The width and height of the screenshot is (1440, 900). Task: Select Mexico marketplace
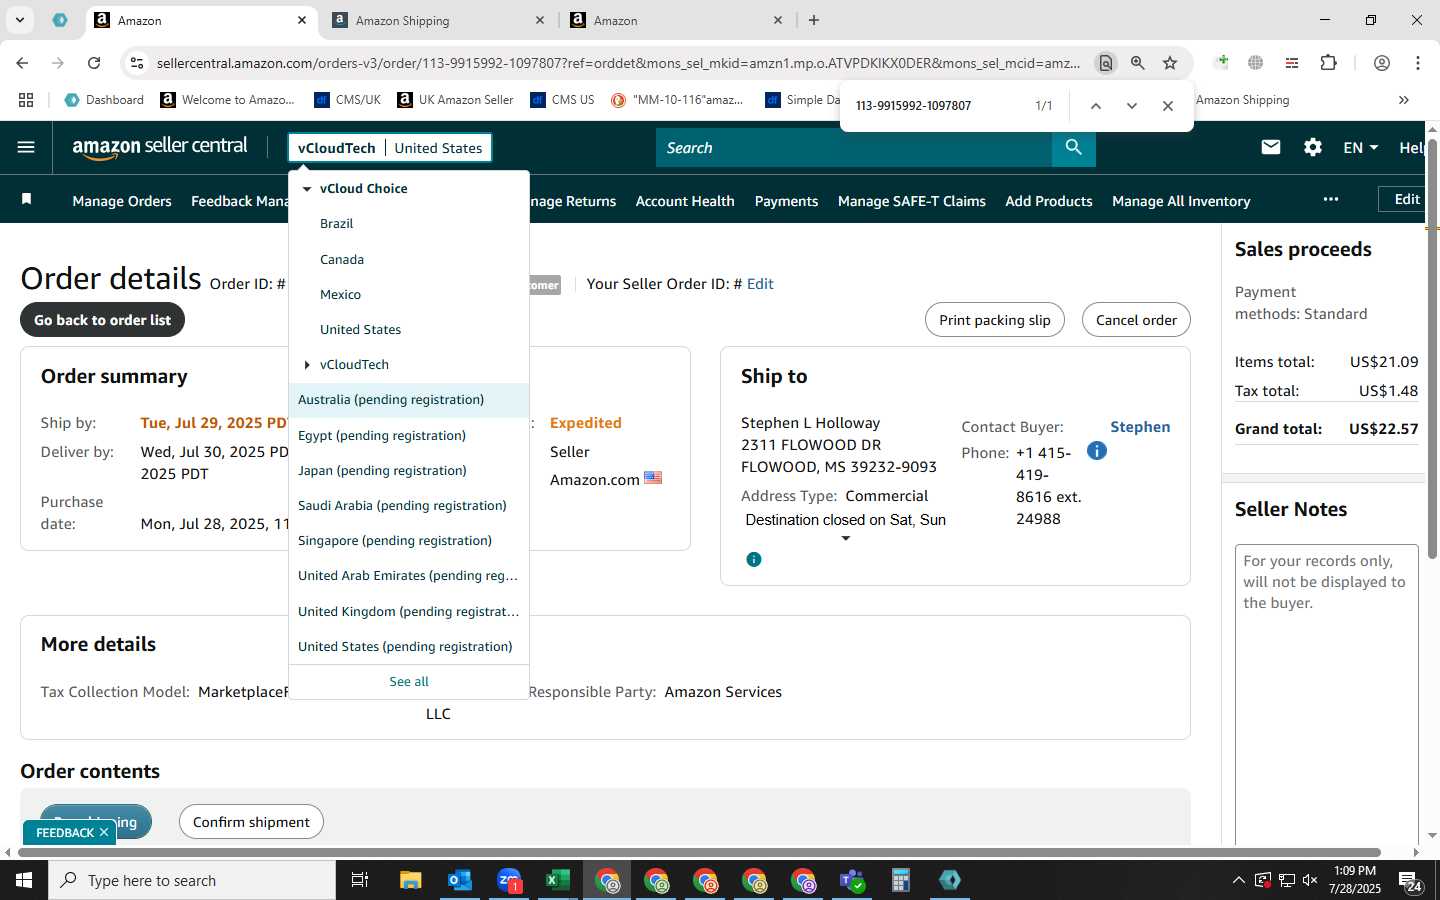(x=341, y=294)
